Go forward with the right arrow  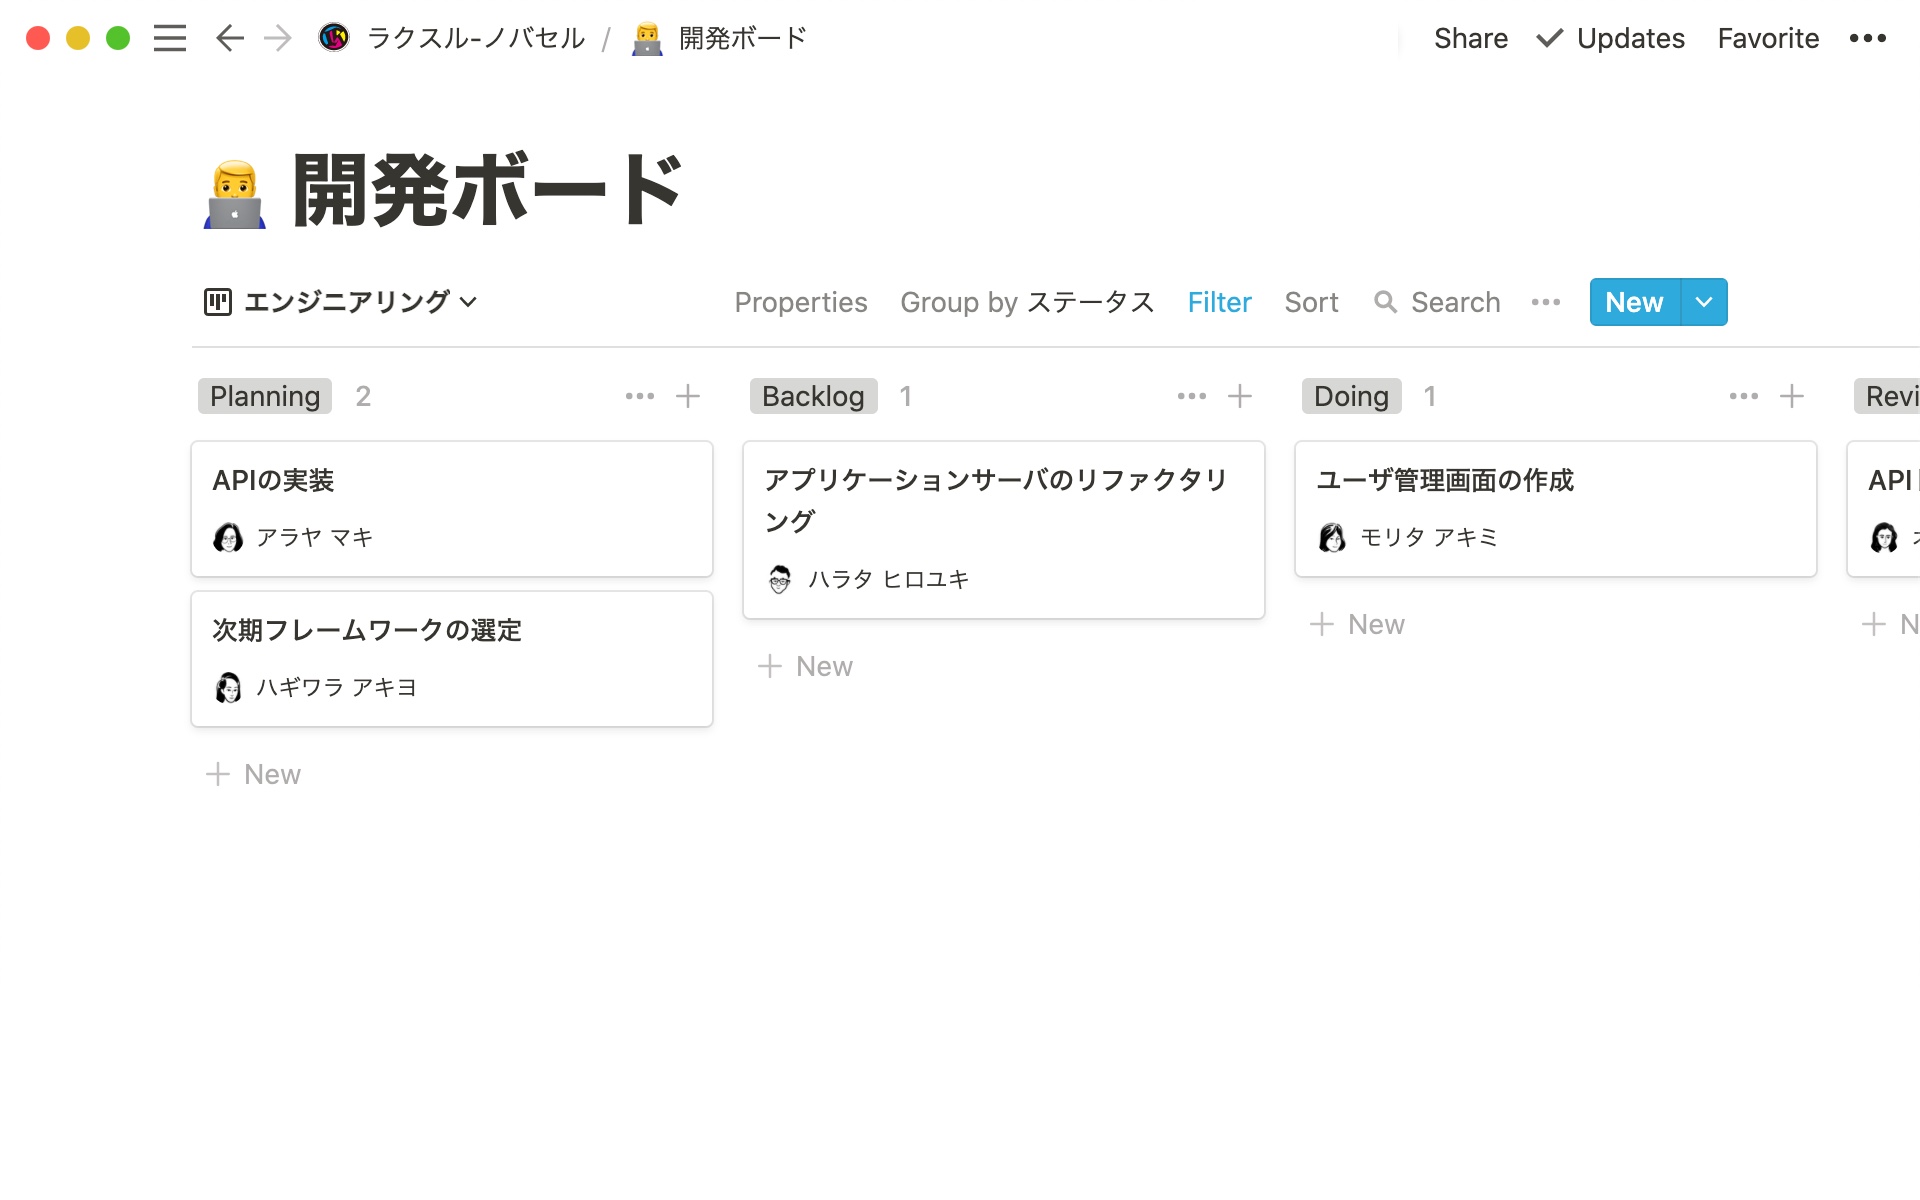[x=278, y=38]
